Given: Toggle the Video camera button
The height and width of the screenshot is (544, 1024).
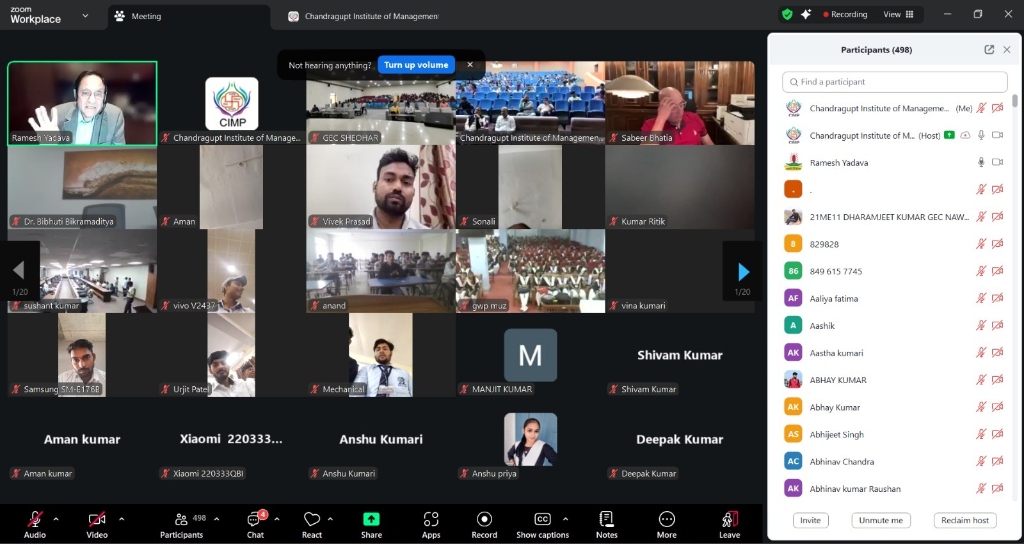Looking at the screenshot, I should tap(97, 519).
